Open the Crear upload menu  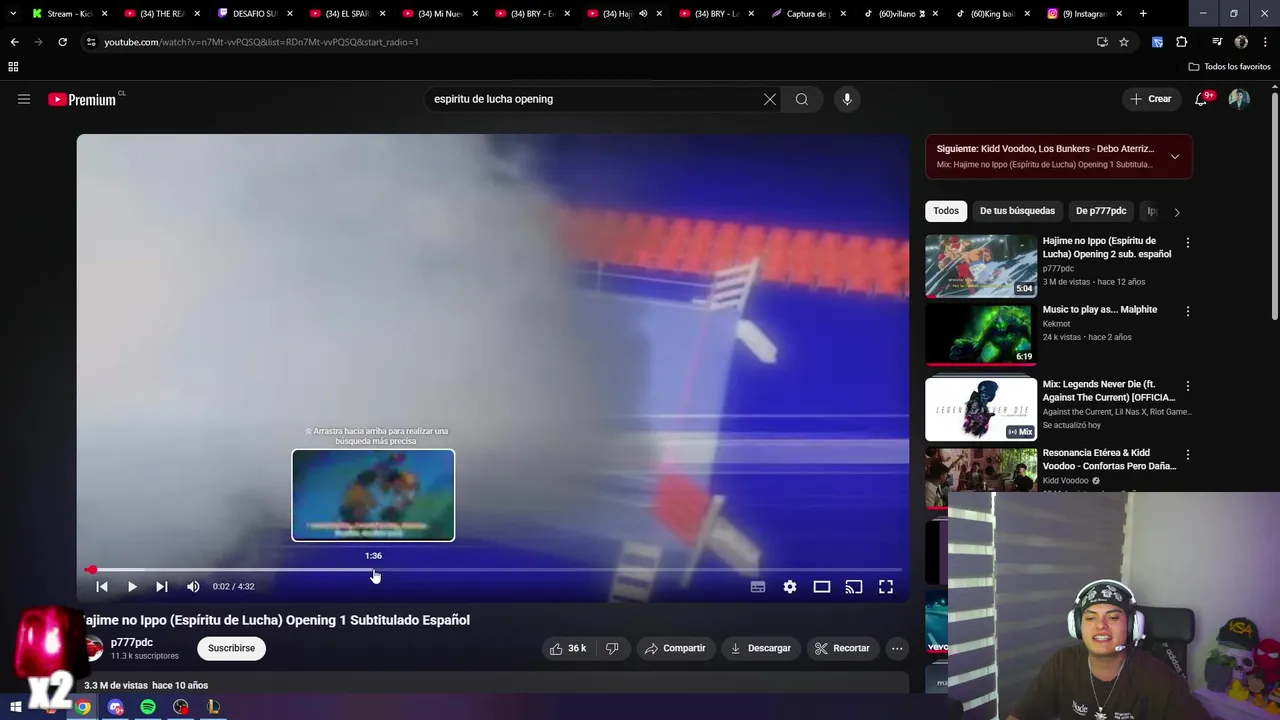coord(1151,99)
